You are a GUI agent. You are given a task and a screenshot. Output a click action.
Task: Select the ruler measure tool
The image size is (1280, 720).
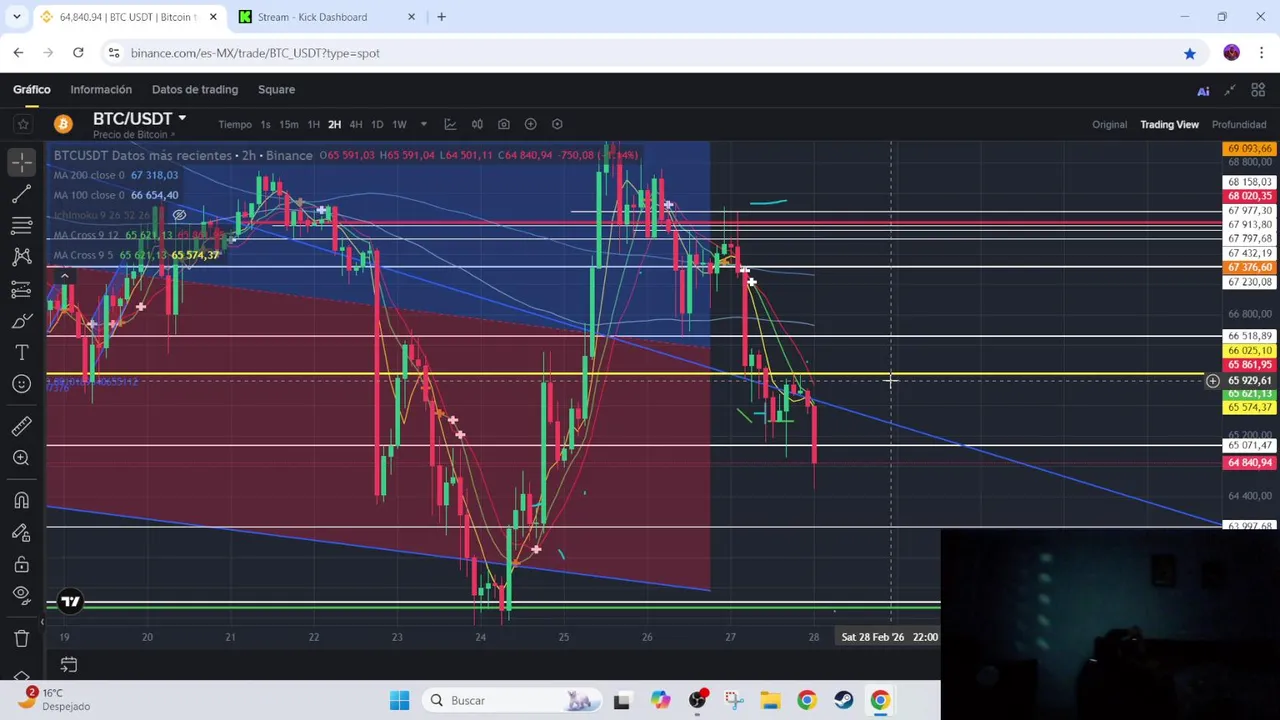[x=22, y=427]
